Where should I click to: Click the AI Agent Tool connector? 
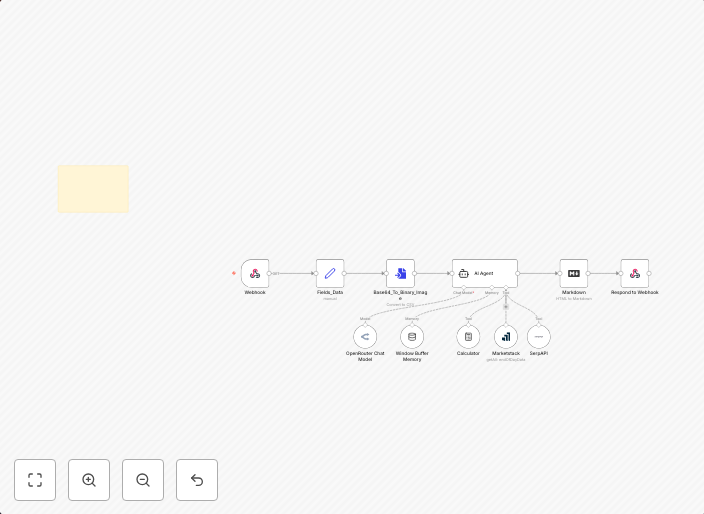[x=506, y=287]
